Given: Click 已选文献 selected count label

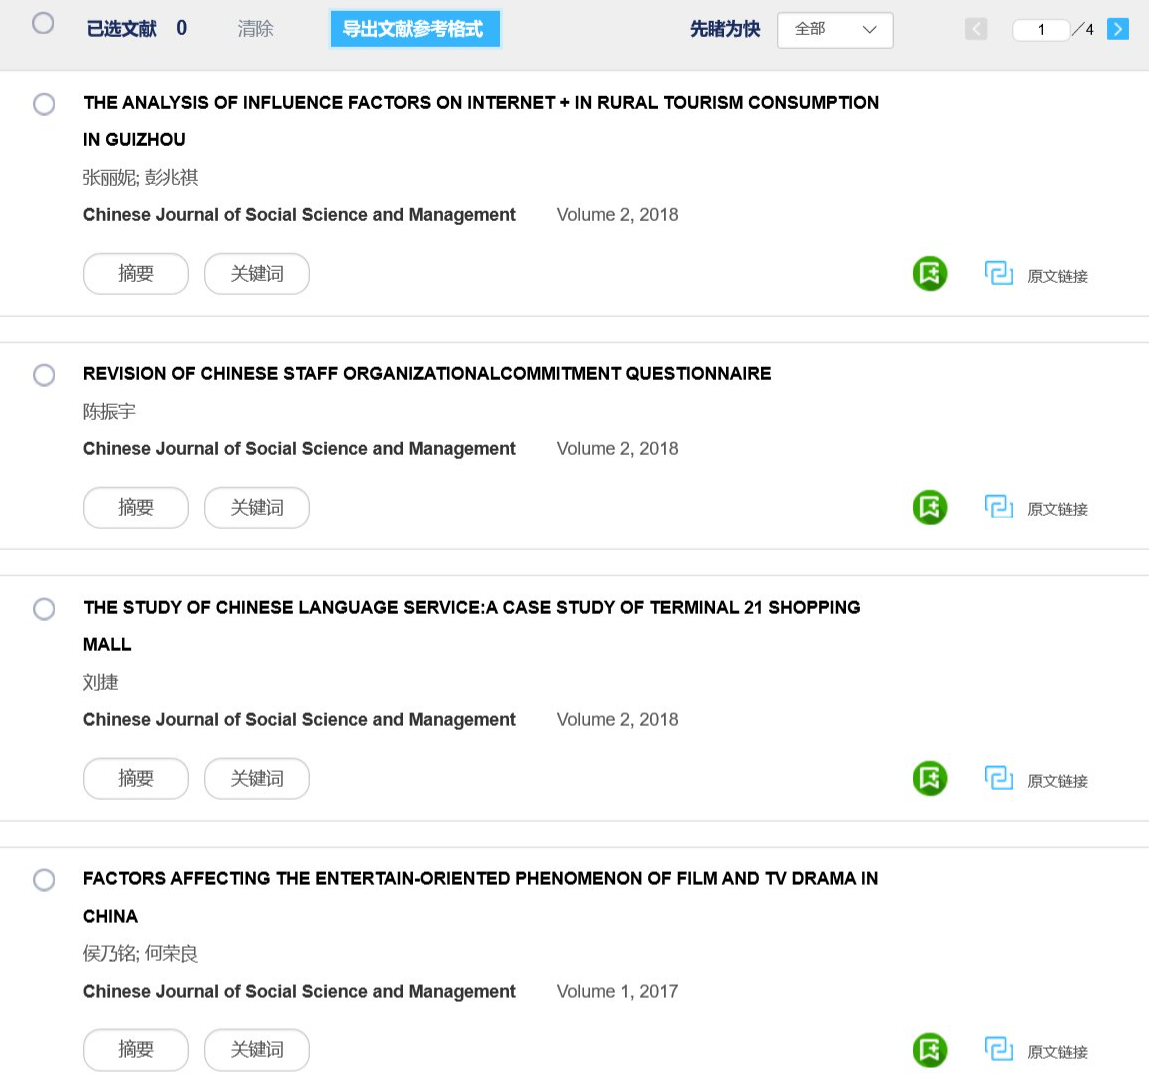Looking at the screenshot, I should click(136, 29).
